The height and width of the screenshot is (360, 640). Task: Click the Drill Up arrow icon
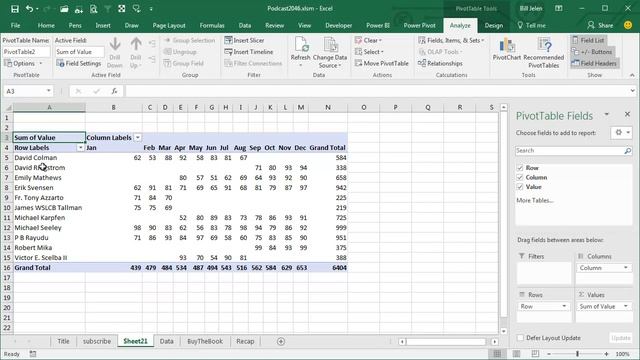tap(136, 44)
